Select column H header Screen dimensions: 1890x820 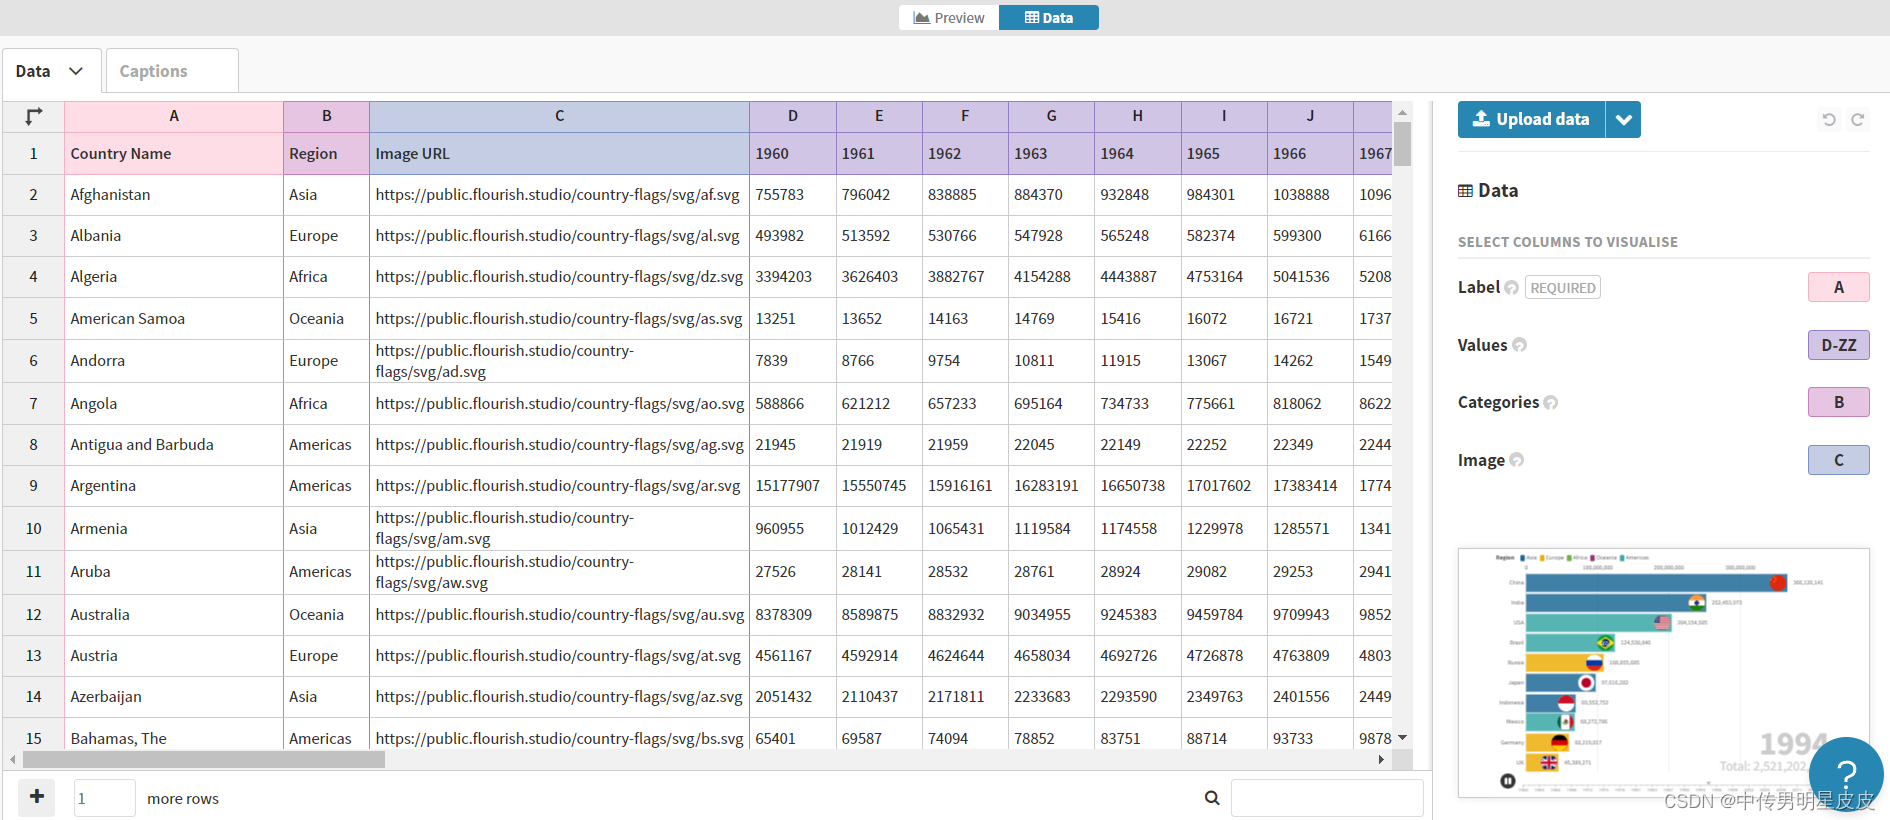pos(1137,116)
